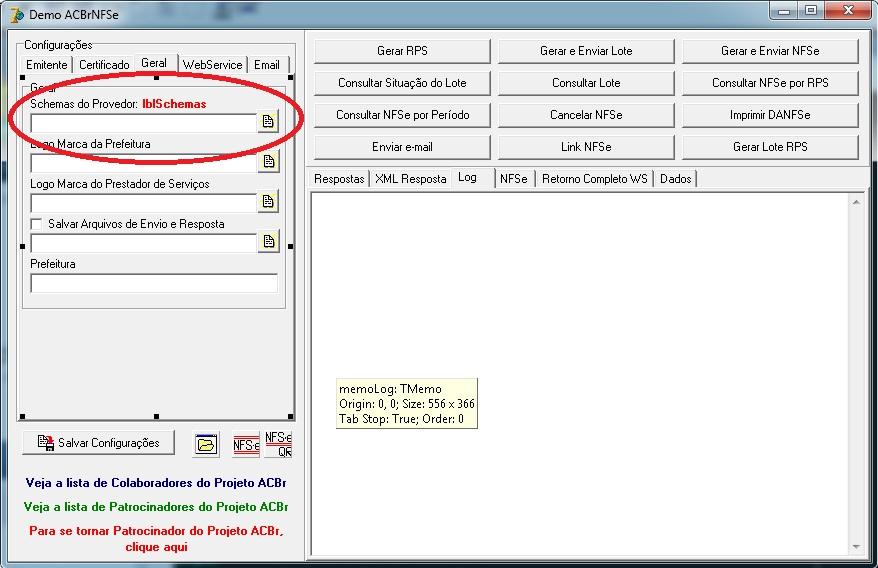Click the yellow open-folder icon button
The width and height of the screenshot is (878, 568).
click(x=206, y=445)
